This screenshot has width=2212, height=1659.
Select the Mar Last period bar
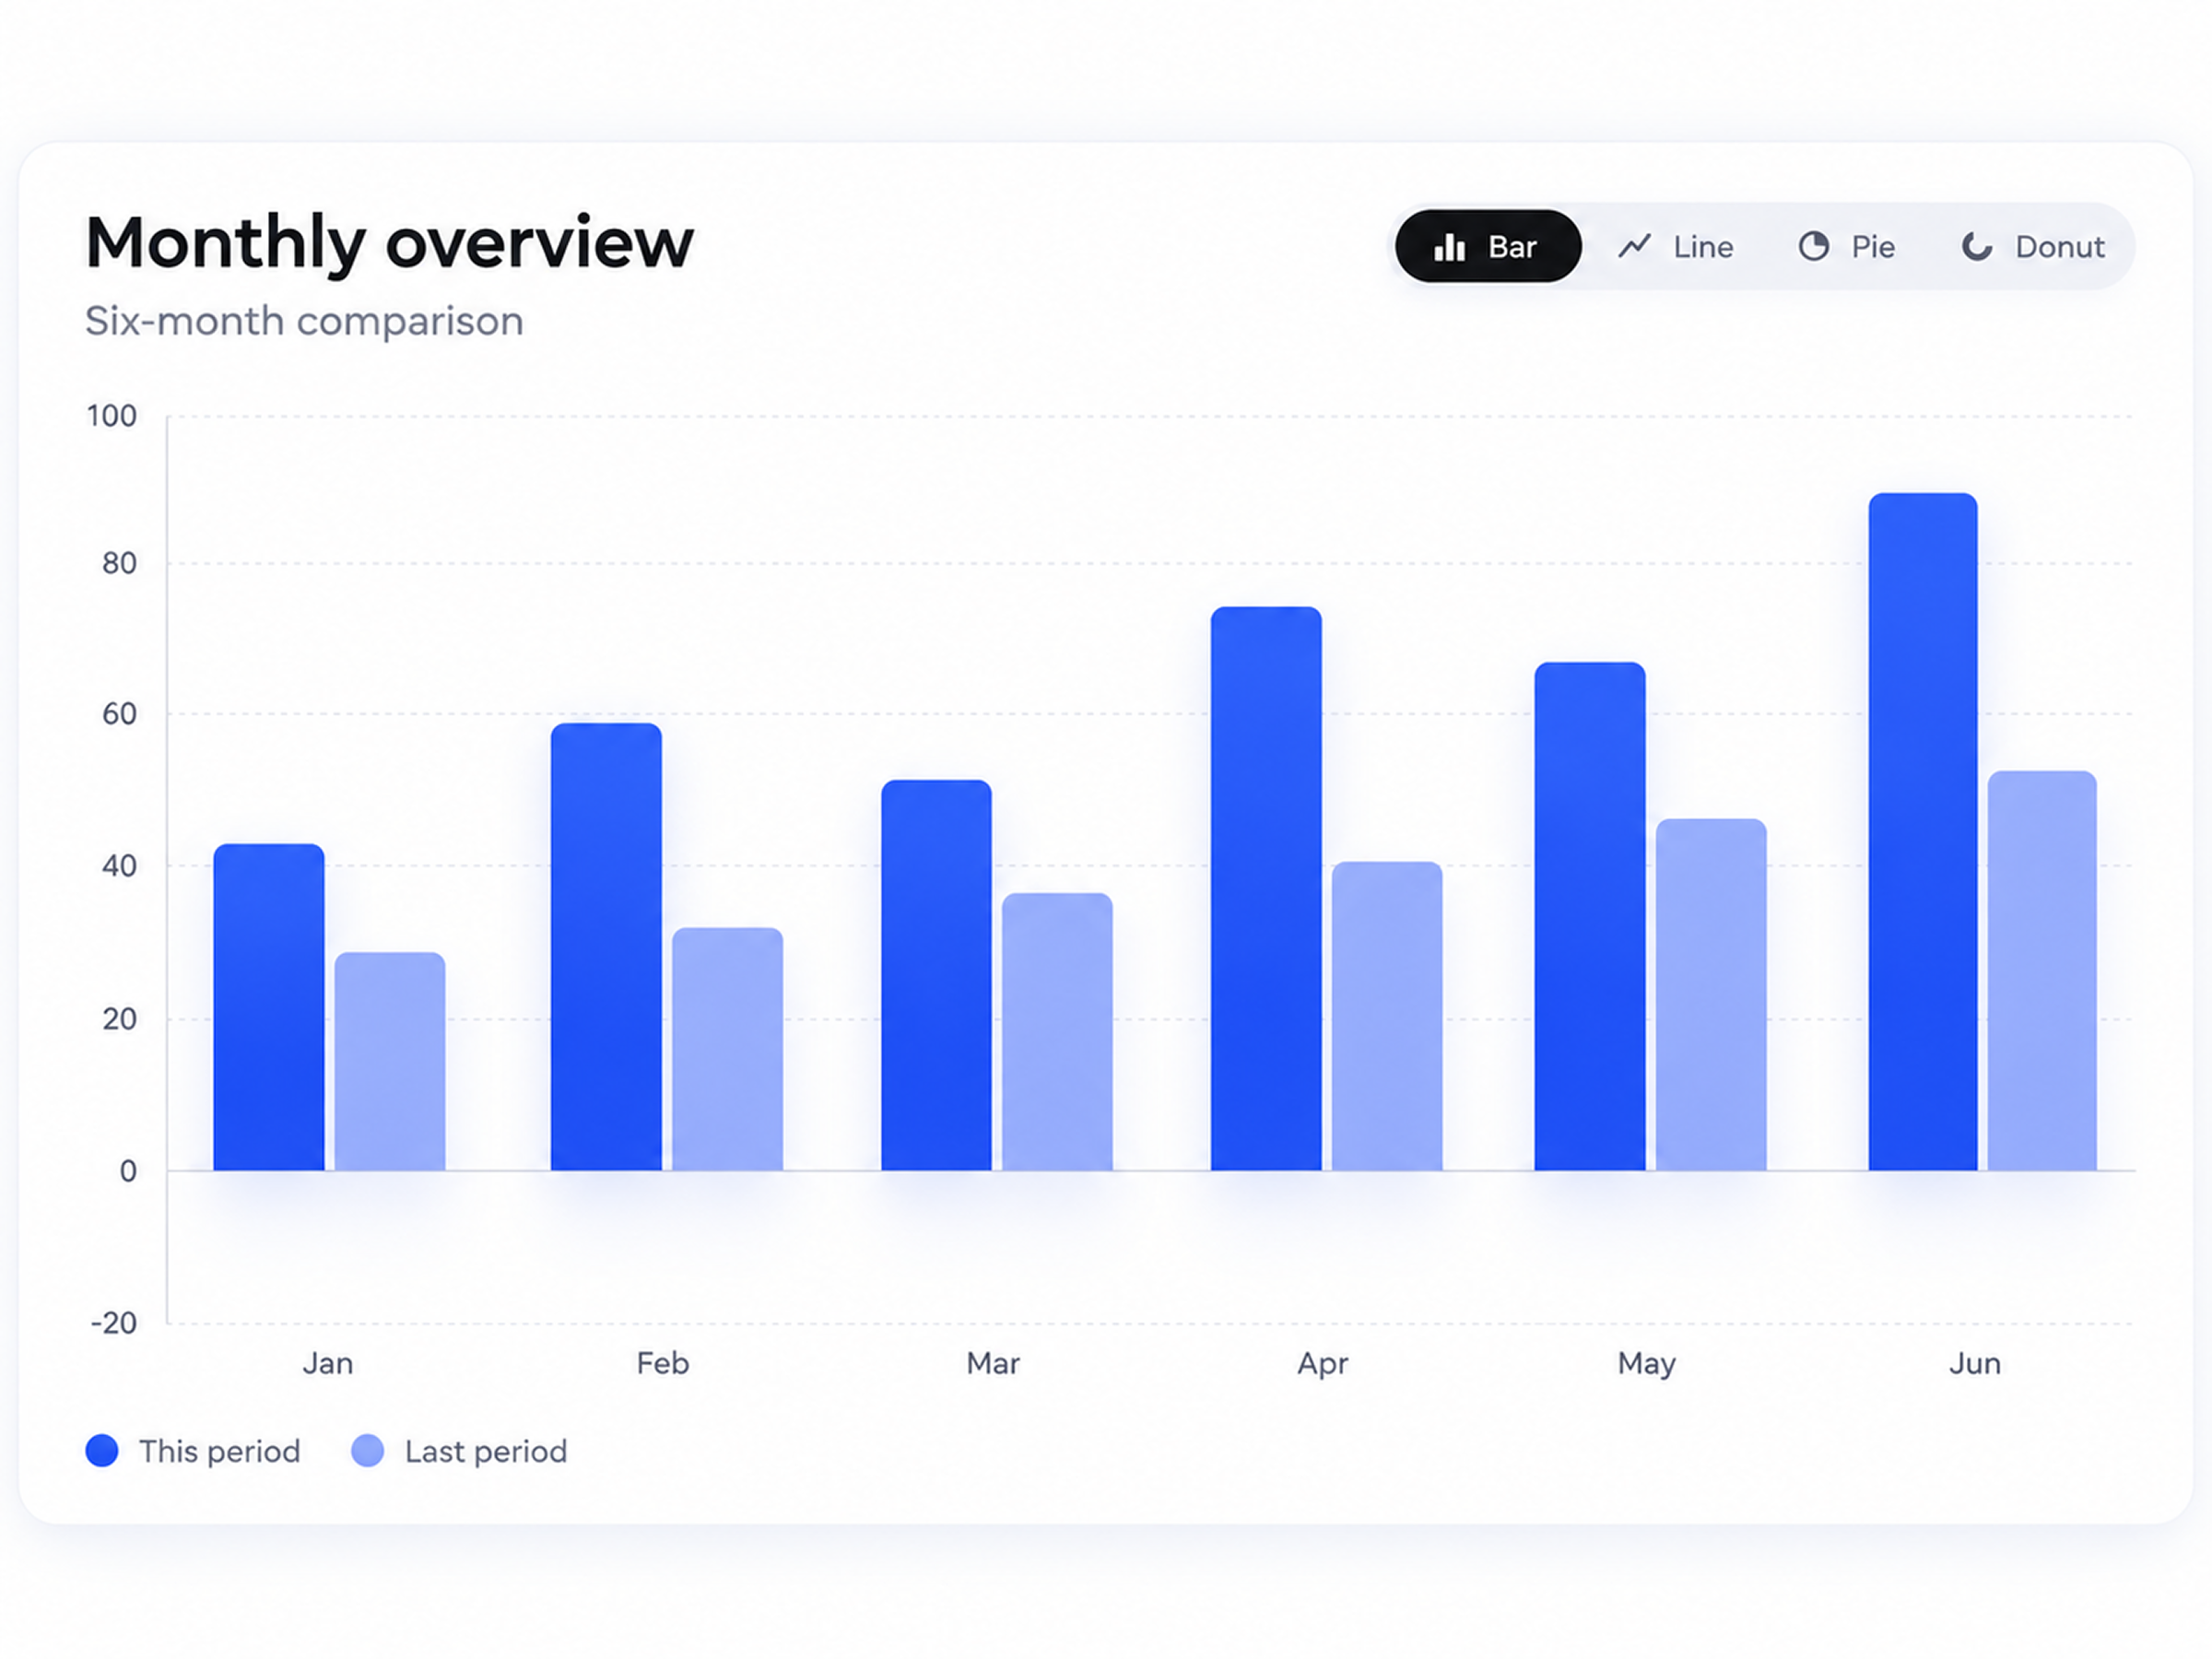1057,1032
